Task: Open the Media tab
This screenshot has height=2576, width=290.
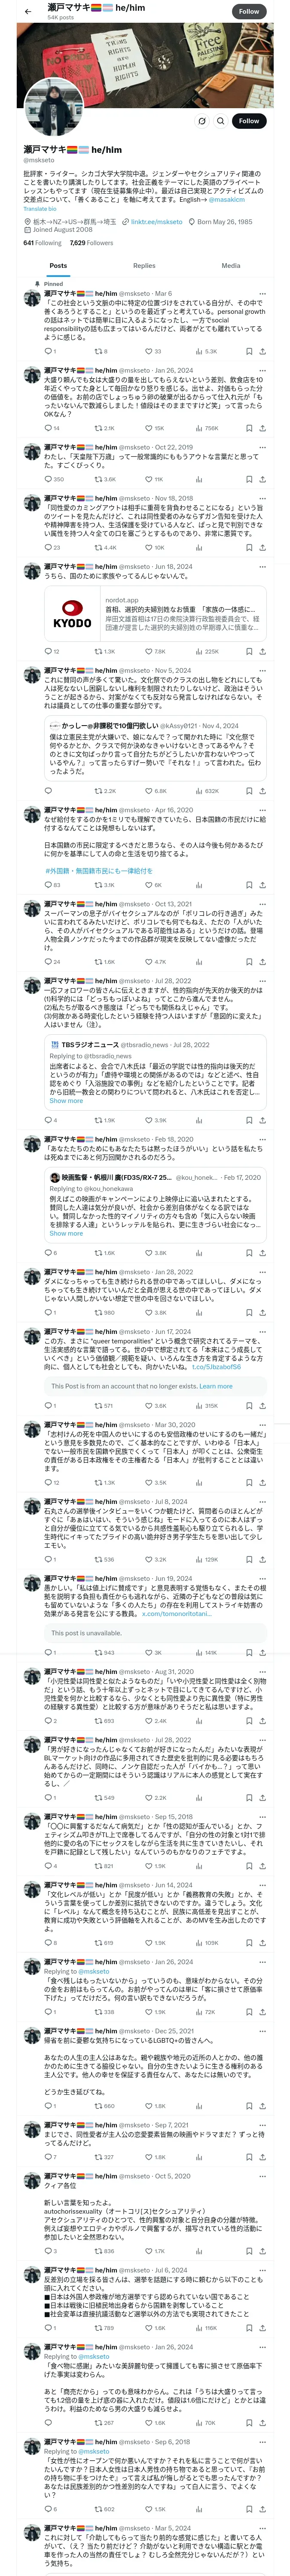Action: (x=231, y=266)
